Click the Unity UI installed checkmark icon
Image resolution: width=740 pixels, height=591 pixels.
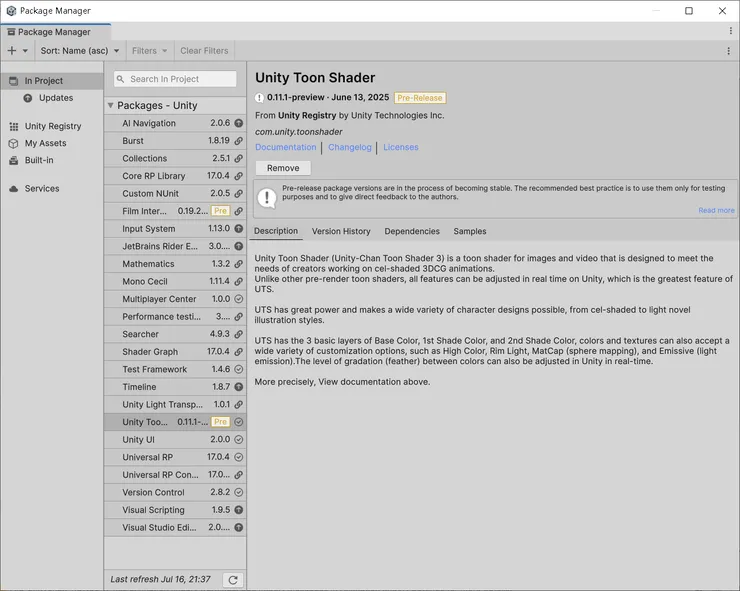(x=239, y=439)
